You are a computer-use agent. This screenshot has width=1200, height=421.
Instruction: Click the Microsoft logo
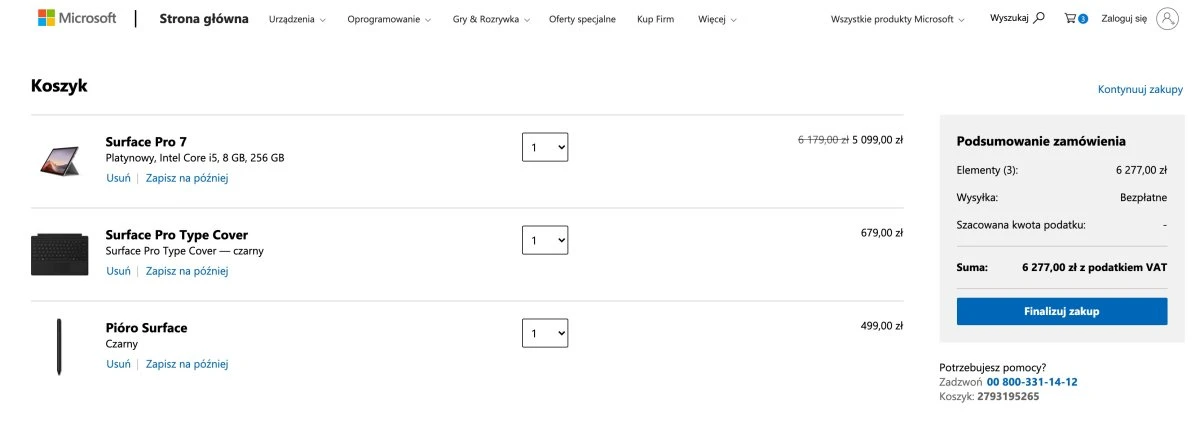pyautogui.click(x=77, y=18)
